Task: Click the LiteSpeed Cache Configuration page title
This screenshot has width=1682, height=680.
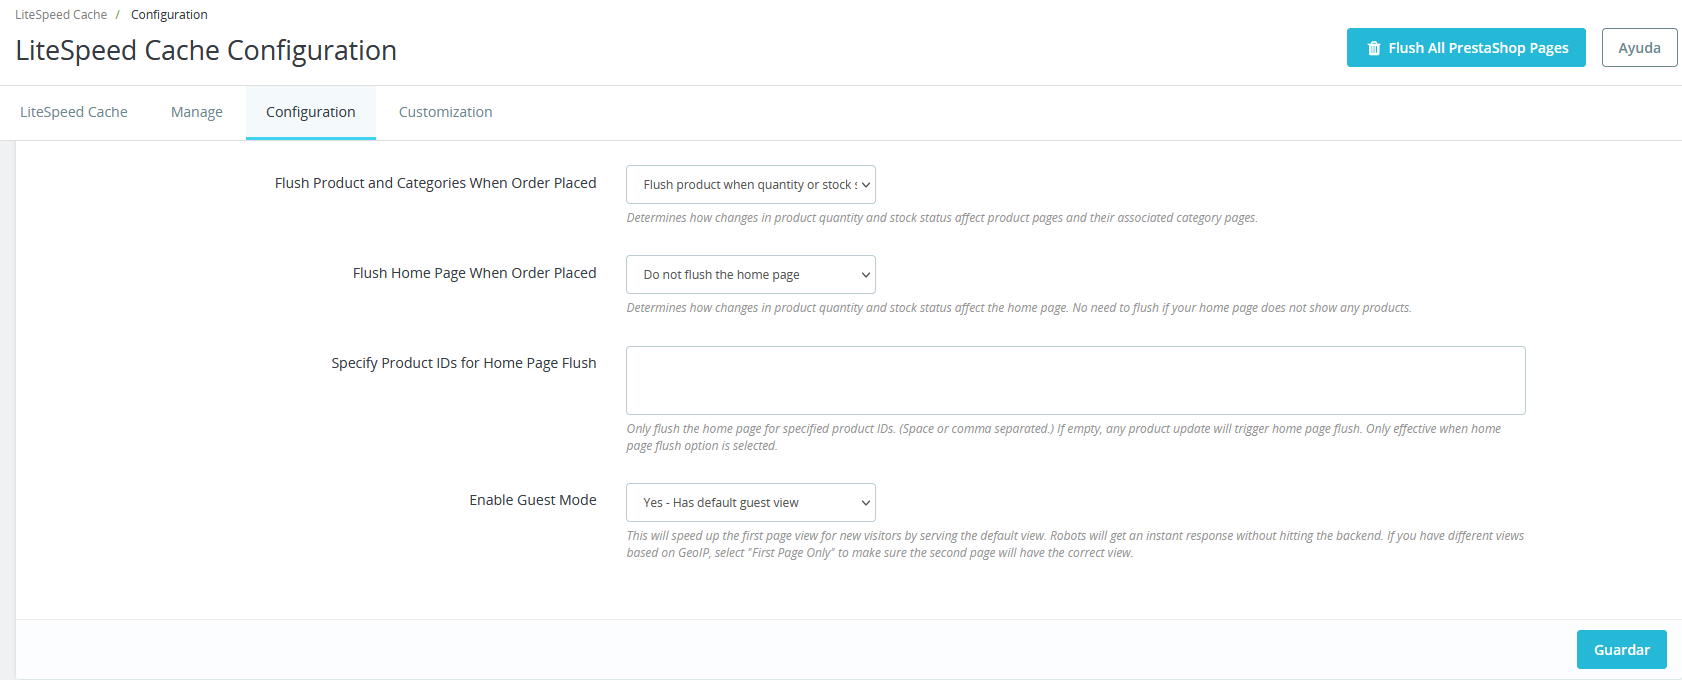Action: (206, 50)
